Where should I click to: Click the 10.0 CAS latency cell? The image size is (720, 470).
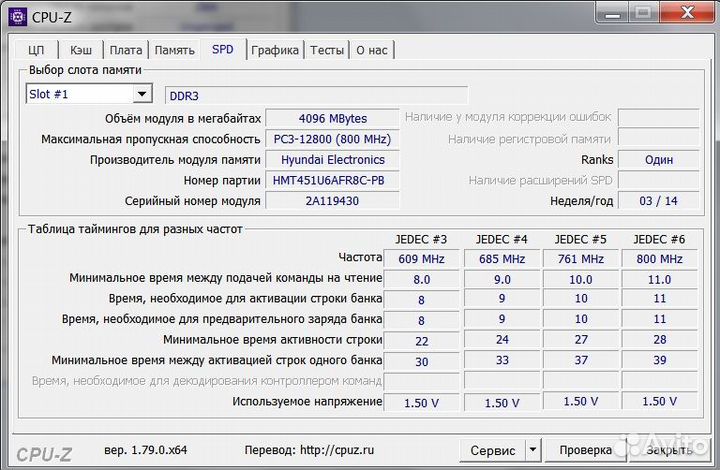point(581,280)
